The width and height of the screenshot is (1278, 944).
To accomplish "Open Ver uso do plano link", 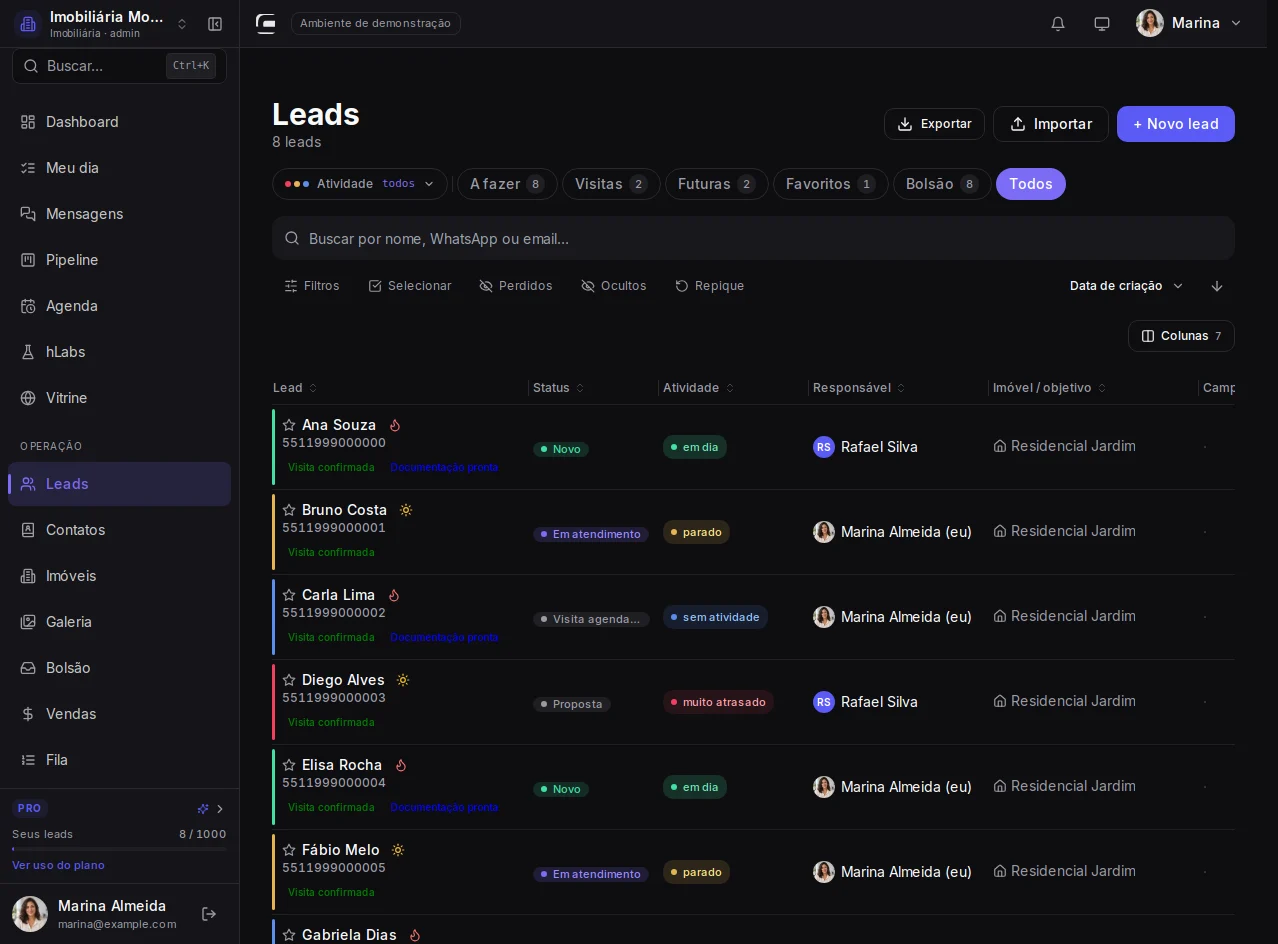I will pos(58,865).
